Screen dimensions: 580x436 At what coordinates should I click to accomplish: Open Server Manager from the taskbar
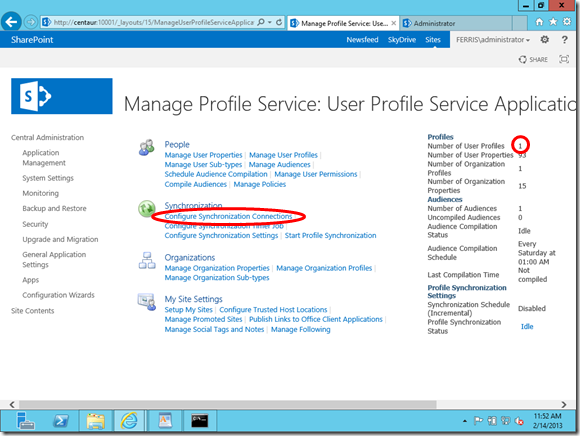(x=26, y=421)
